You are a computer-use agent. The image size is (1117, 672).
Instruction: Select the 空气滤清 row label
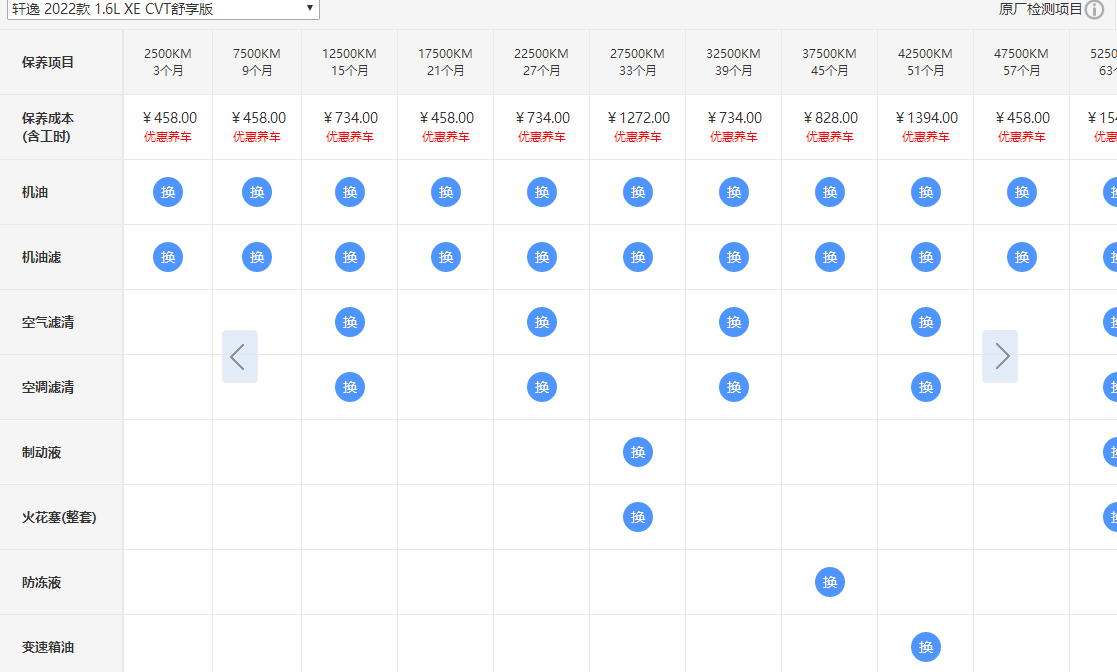pos(48,322)
